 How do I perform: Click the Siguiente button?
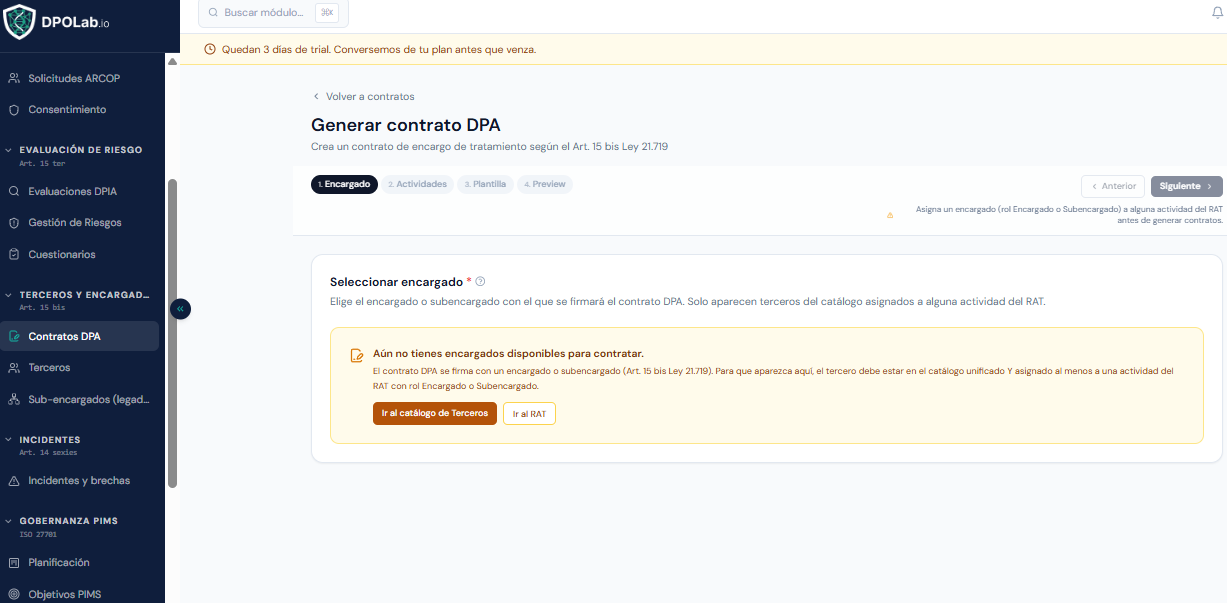[x=1187, y=186]
